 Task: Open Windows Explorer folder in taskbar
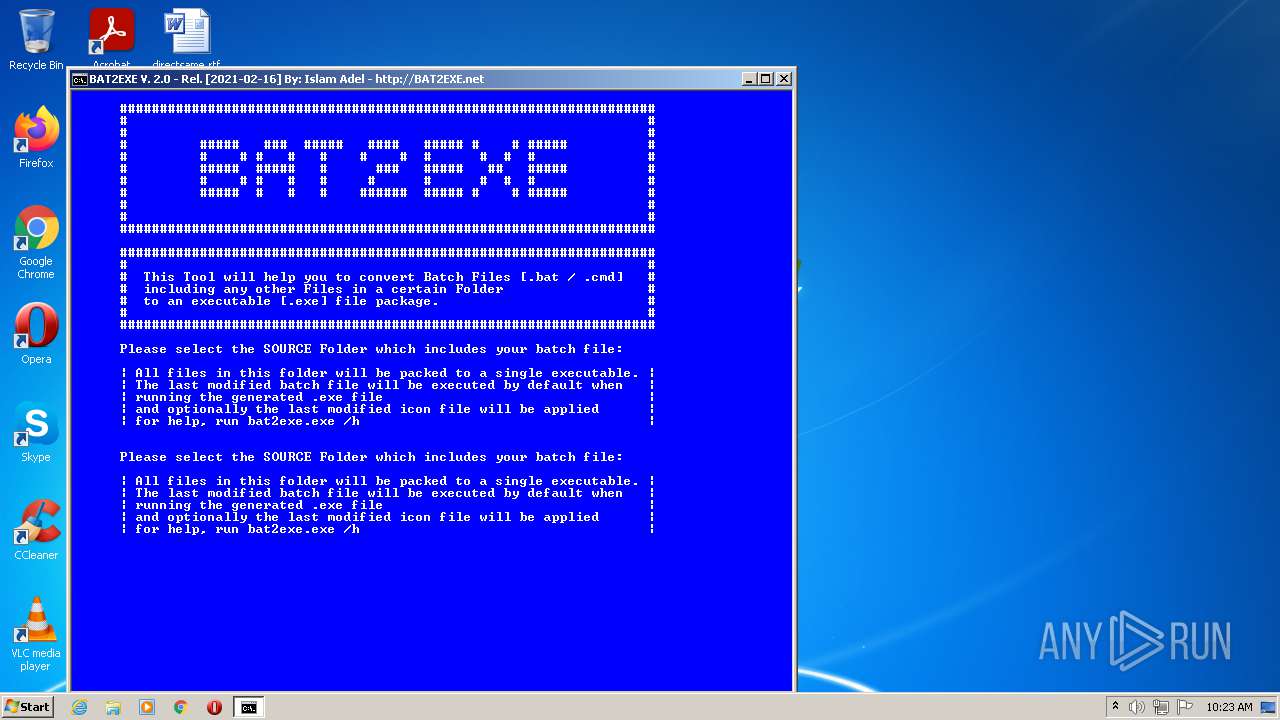[x=113, y=707]
